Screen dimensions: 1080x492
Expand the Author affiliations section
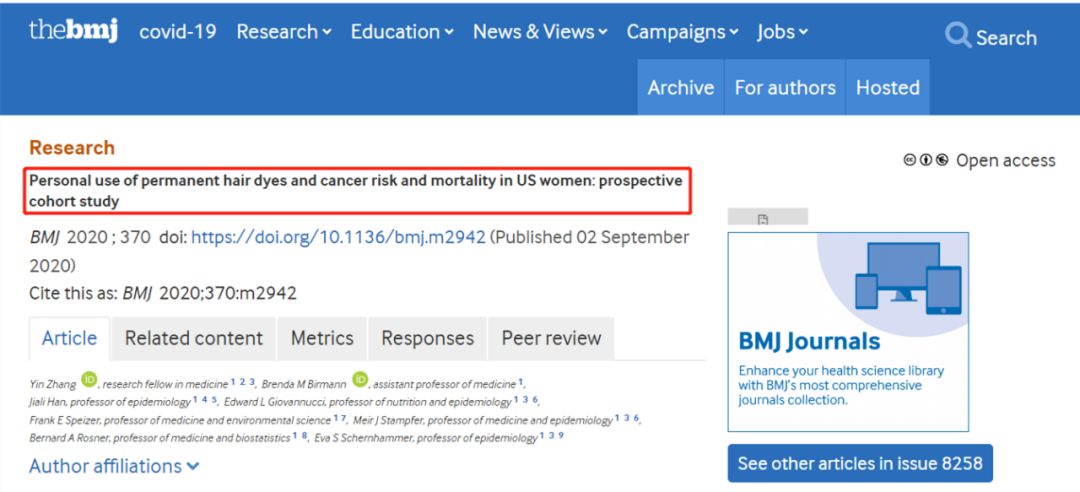point(114,466)
